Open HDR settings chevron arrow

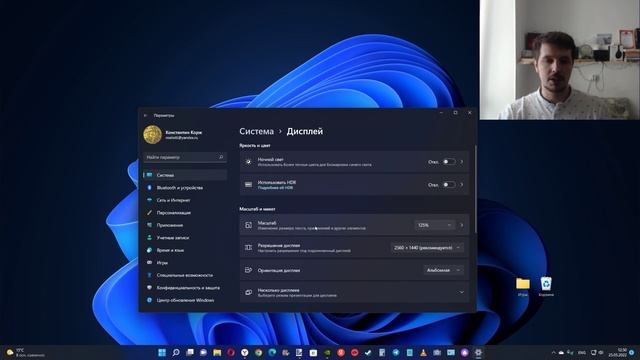(x=462, y=185)
